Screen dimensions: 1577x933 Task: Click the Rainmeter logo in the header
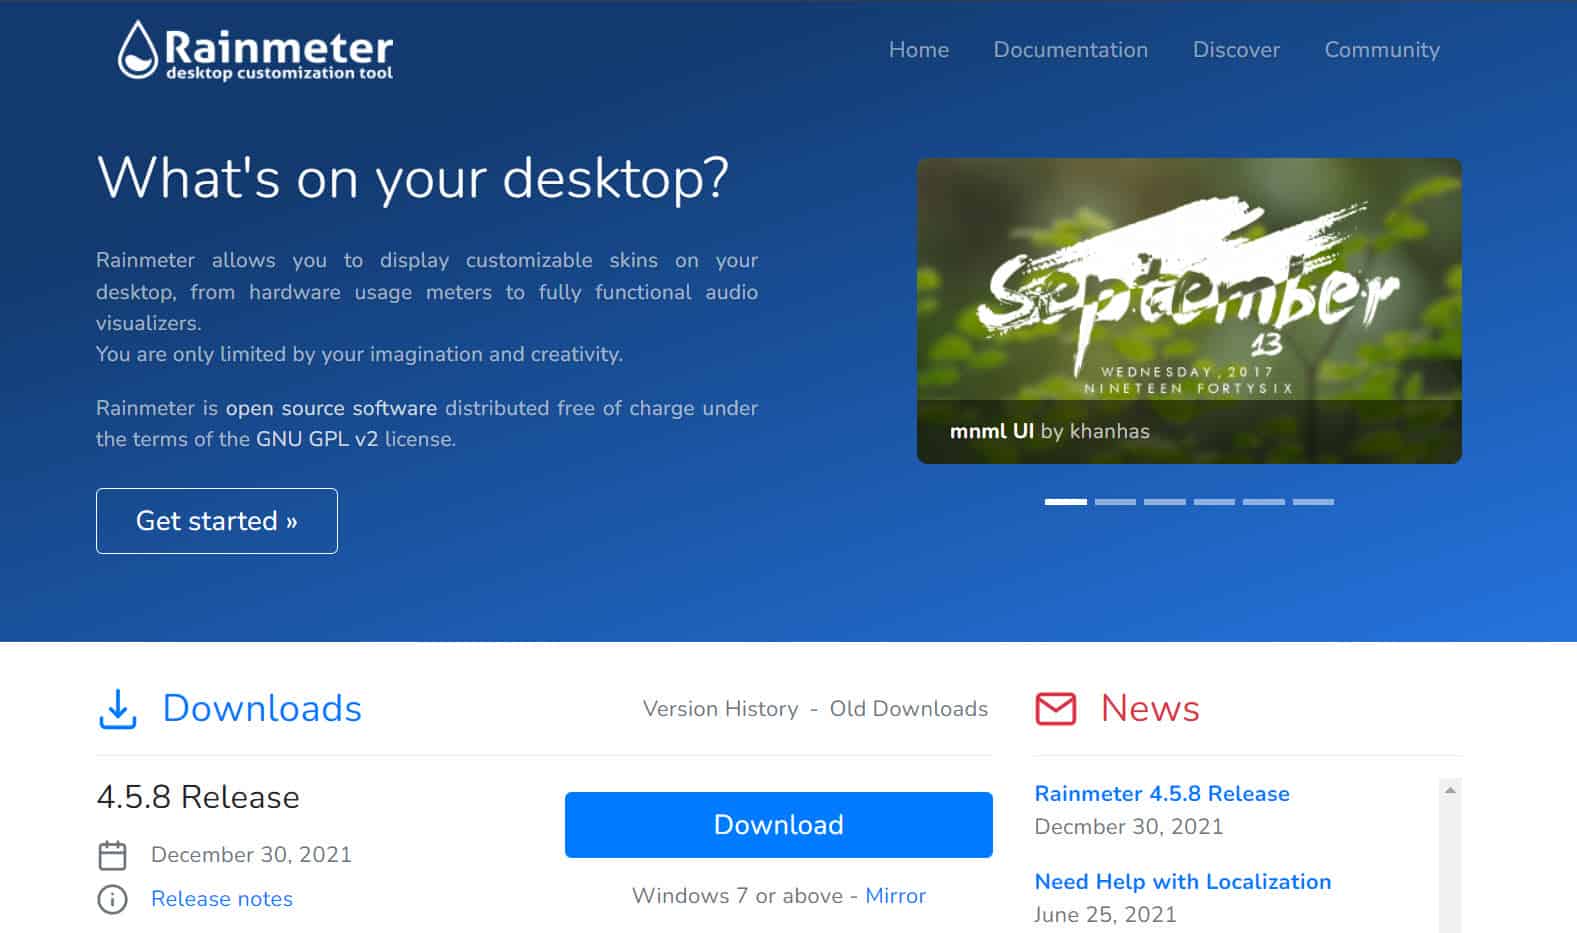255,50
